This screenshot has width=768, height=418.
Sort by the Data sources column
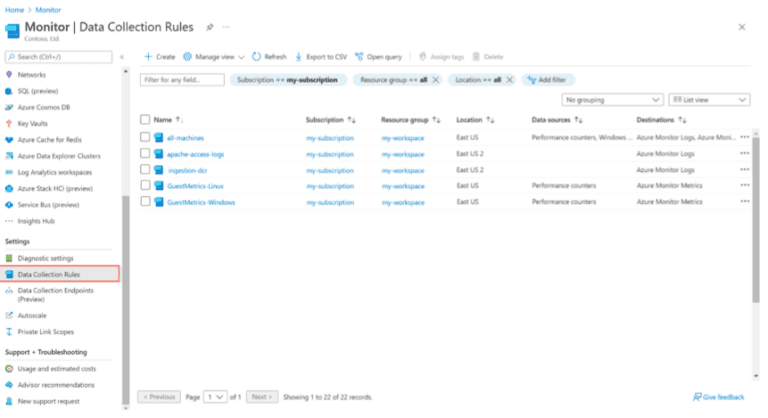click(x=557, y=120)
